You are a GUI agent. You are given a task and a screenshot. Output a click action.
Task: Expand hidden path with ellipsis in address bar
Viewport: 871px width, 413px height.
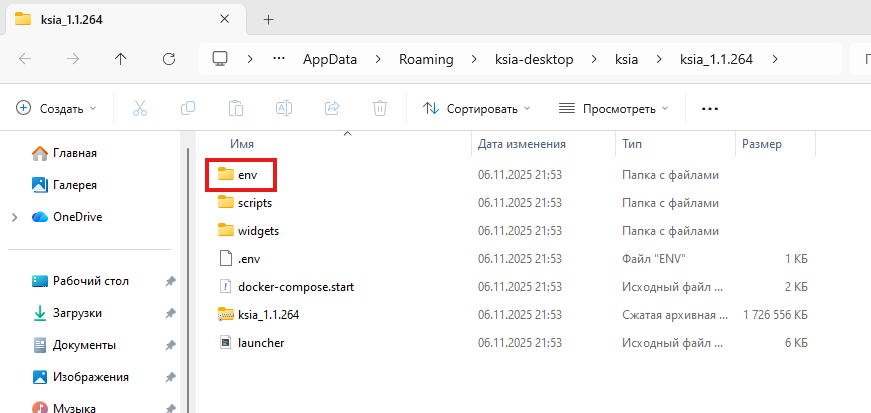click(x=279, y=59)
